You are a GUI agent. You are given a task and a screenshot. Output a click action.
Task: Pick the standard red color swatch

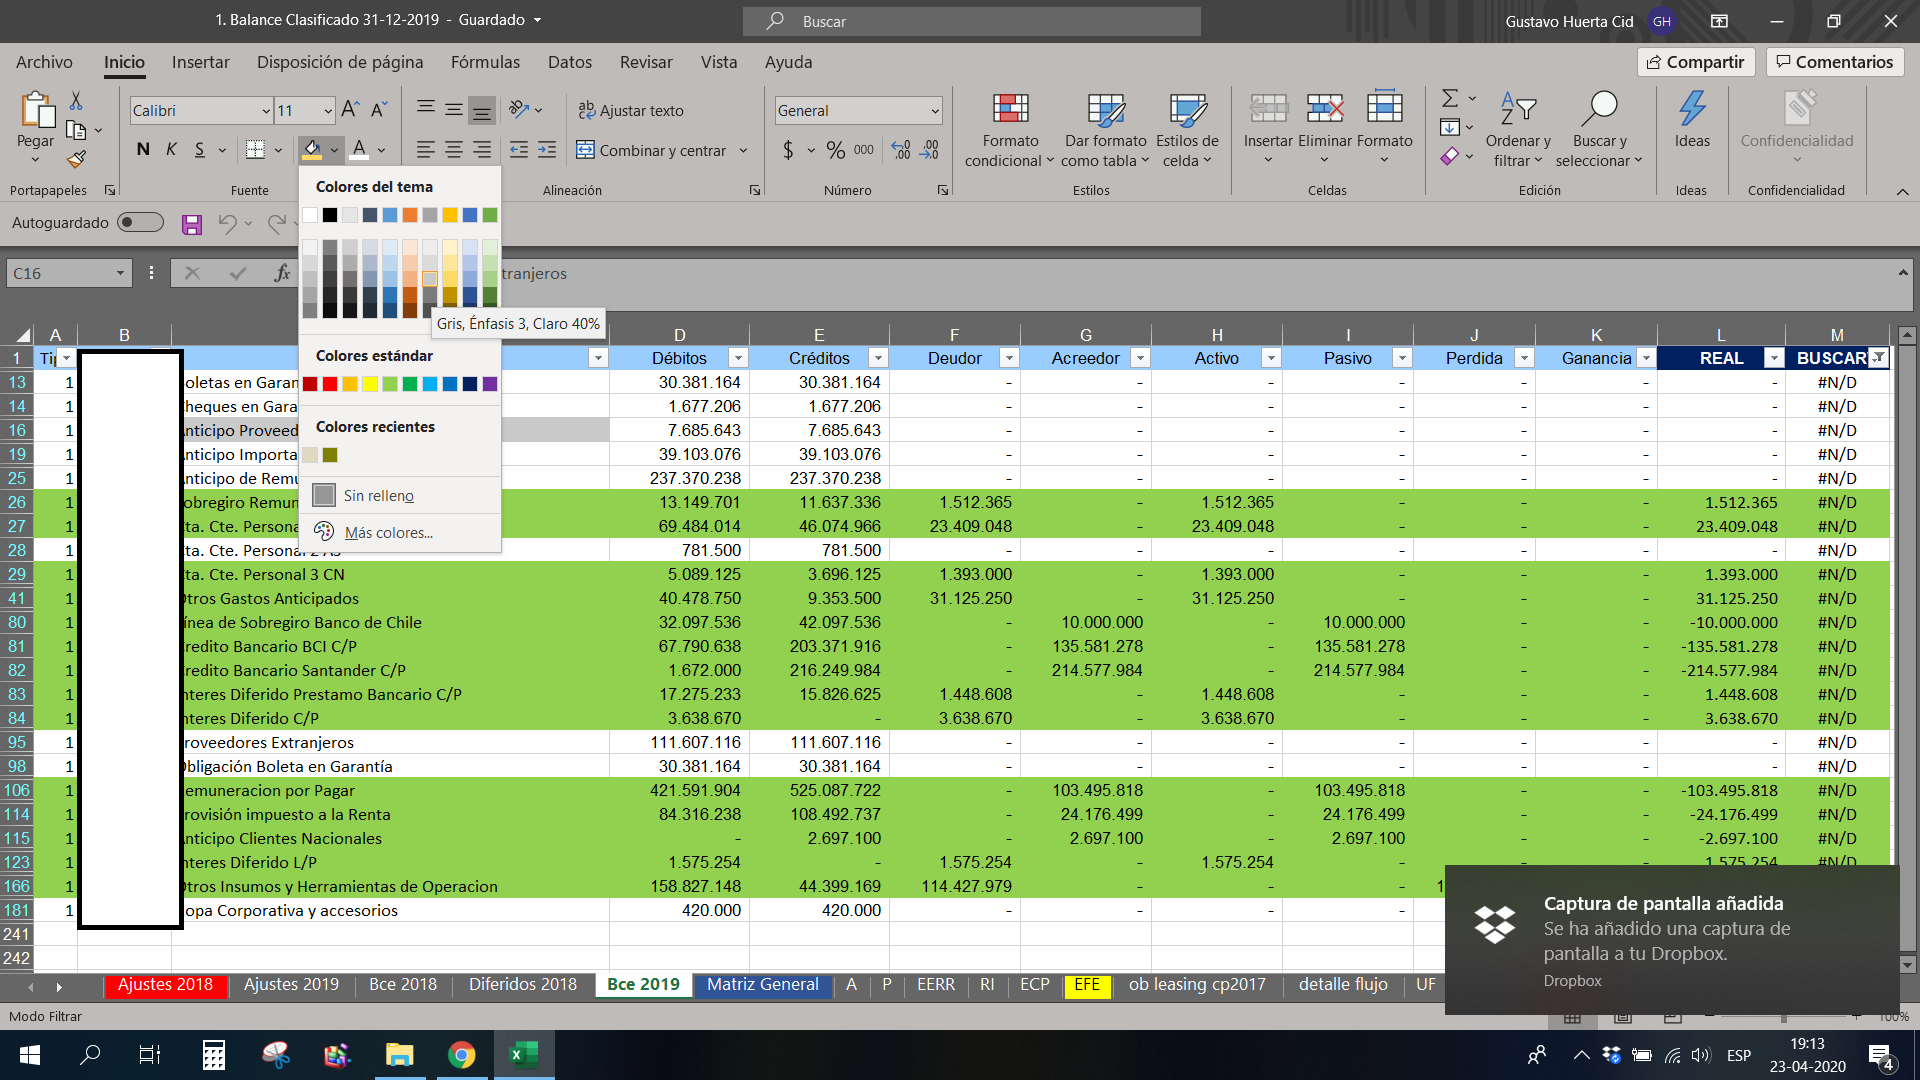coord(330,384)
